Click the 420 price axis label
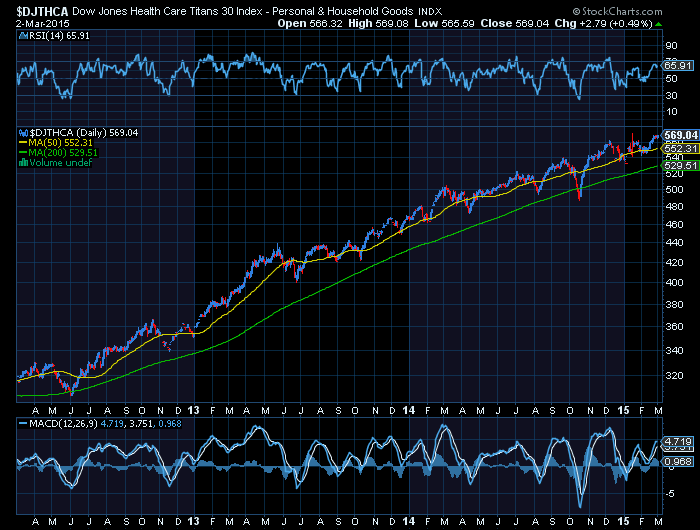 [x=675, y=263]
